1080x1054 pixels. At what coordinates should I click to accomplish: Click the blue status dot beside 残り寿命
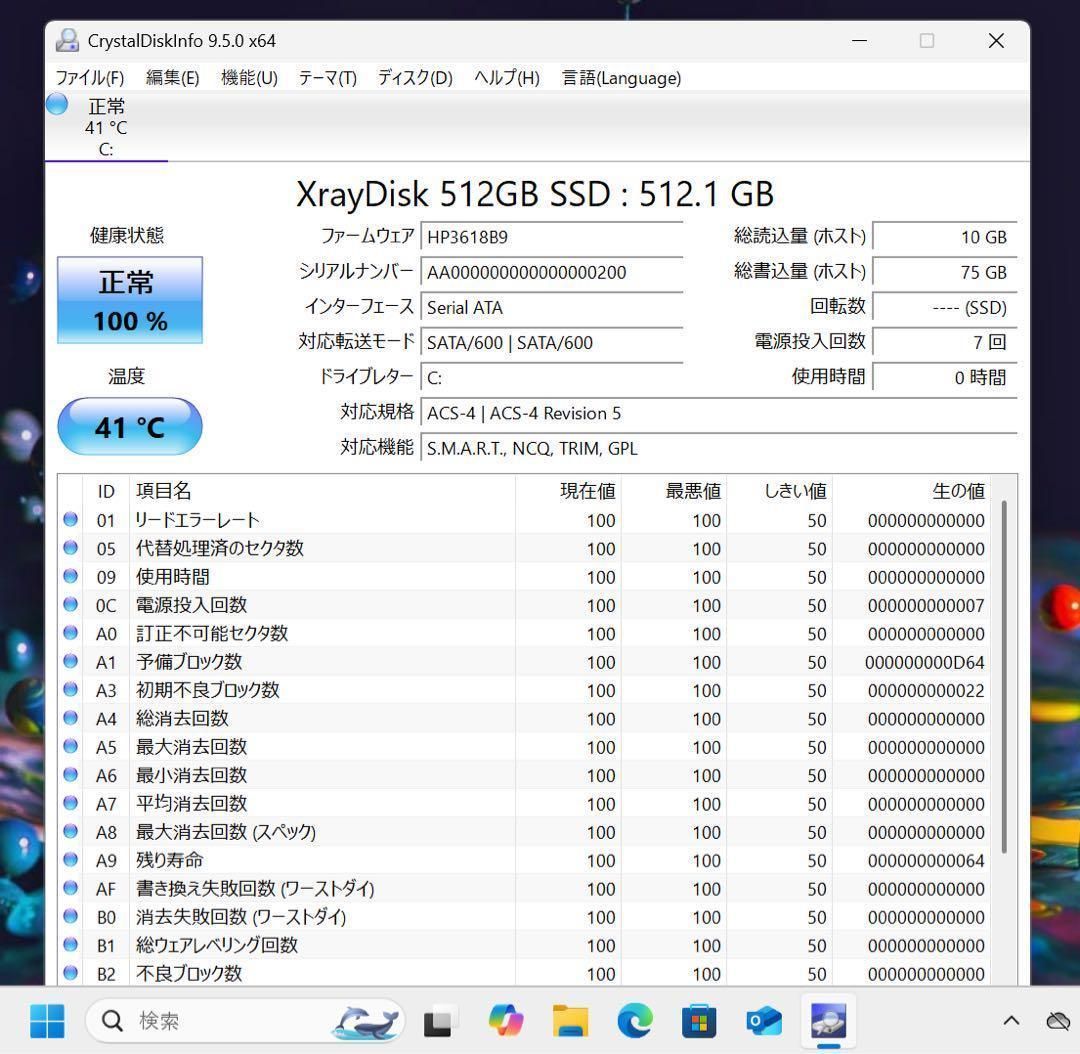pyautogui.click(x=70, y=860)
